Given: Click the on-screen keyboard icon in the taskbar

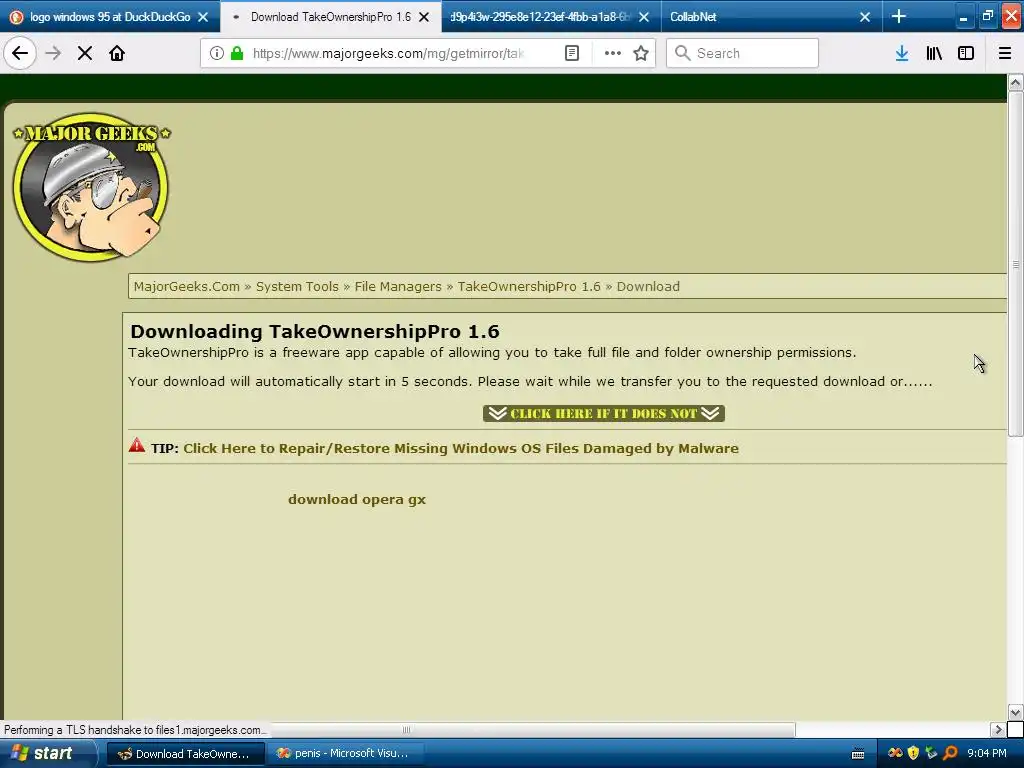Looking at the screenshot, I should pos(858,754).
